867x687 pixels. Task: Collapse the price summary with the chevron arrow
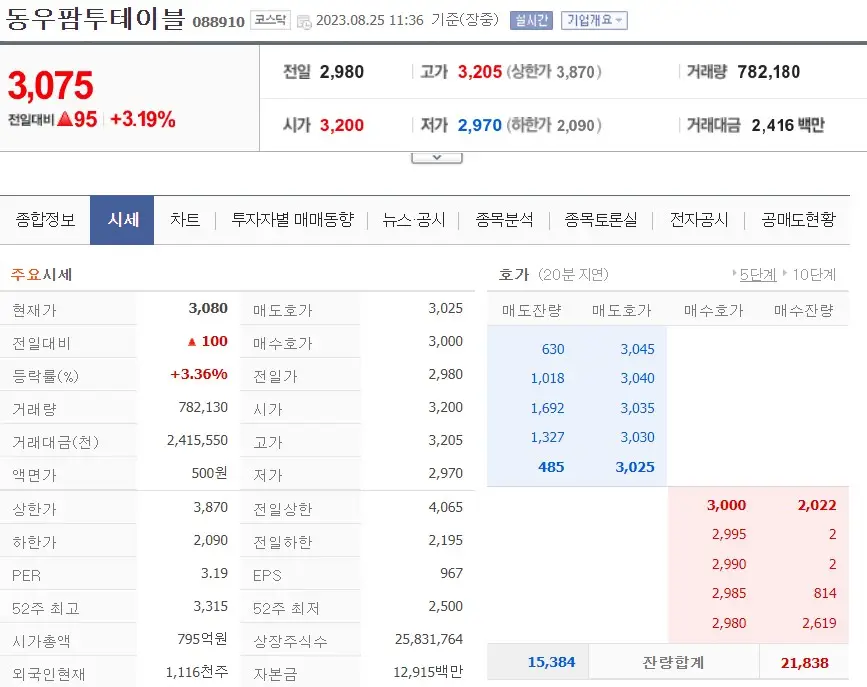(437, 156)
